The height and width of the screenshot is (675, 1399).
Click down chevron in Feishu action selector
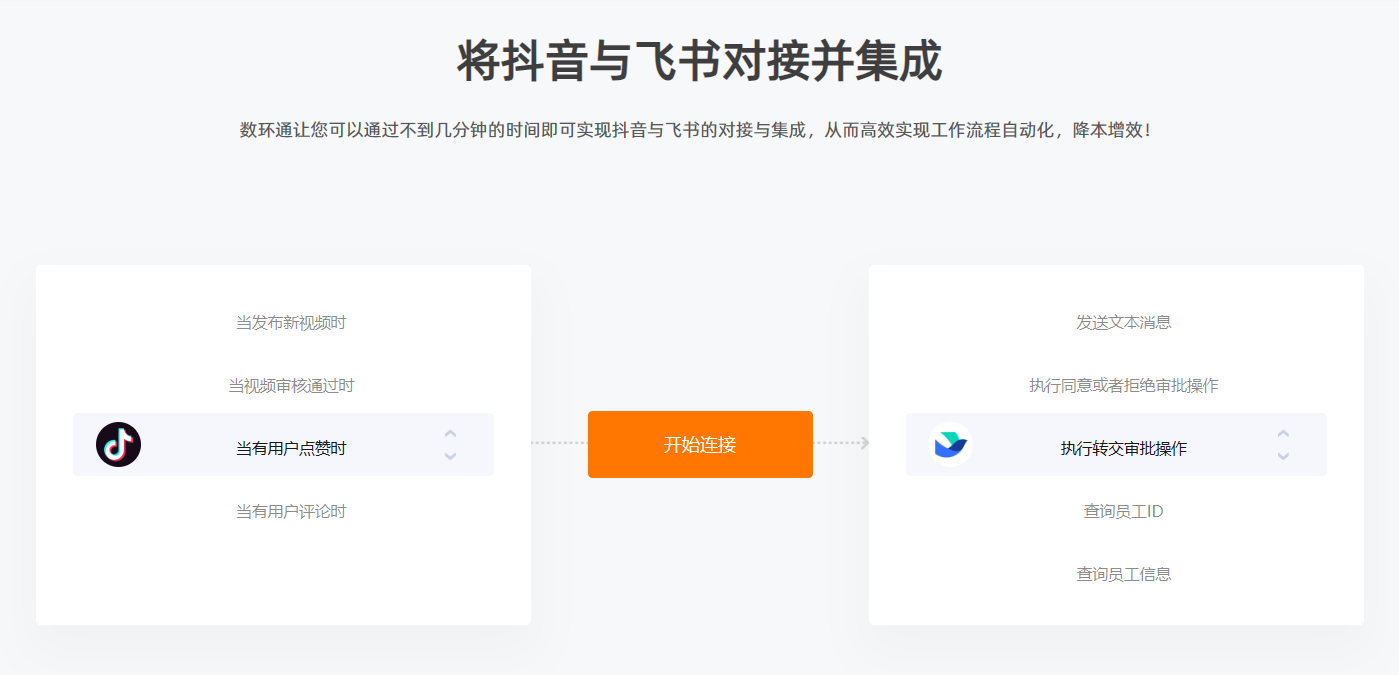[1283, 456]
